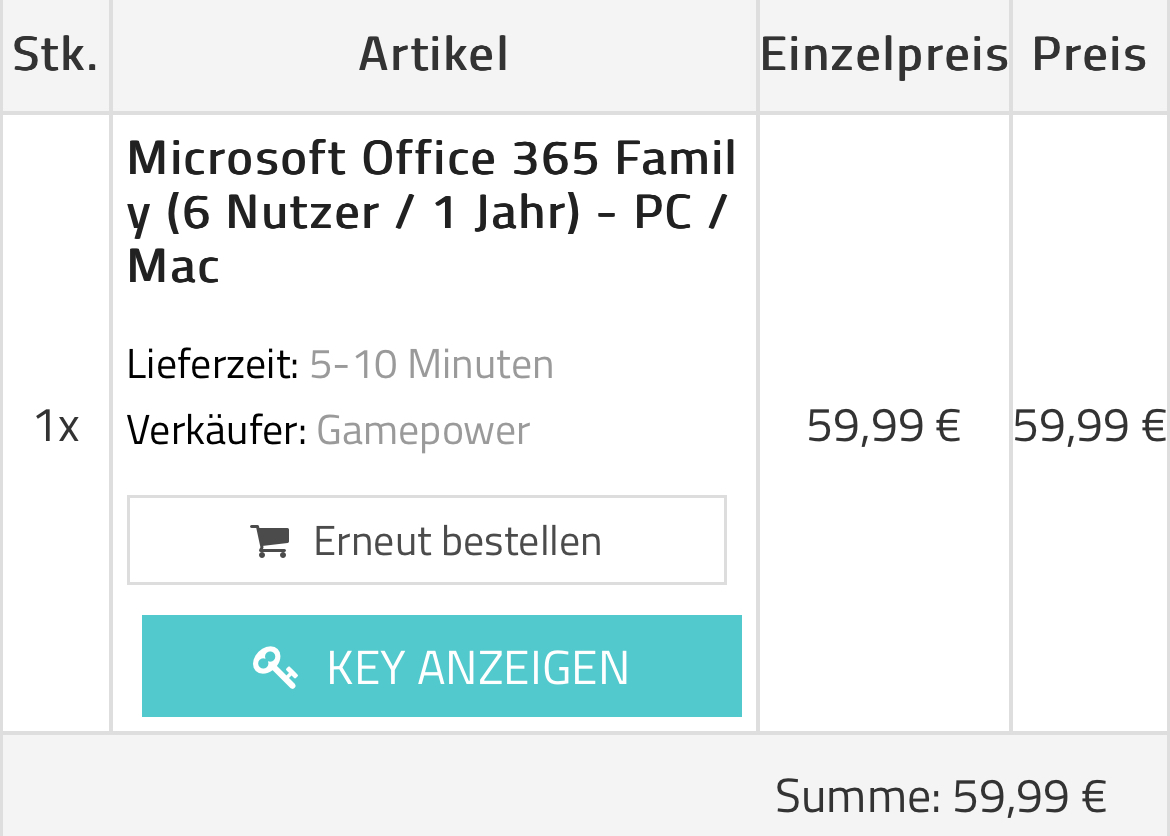Click the word Mac in product title
Image resolution: width=1170 pixels, height=836 pixels.
173,266
